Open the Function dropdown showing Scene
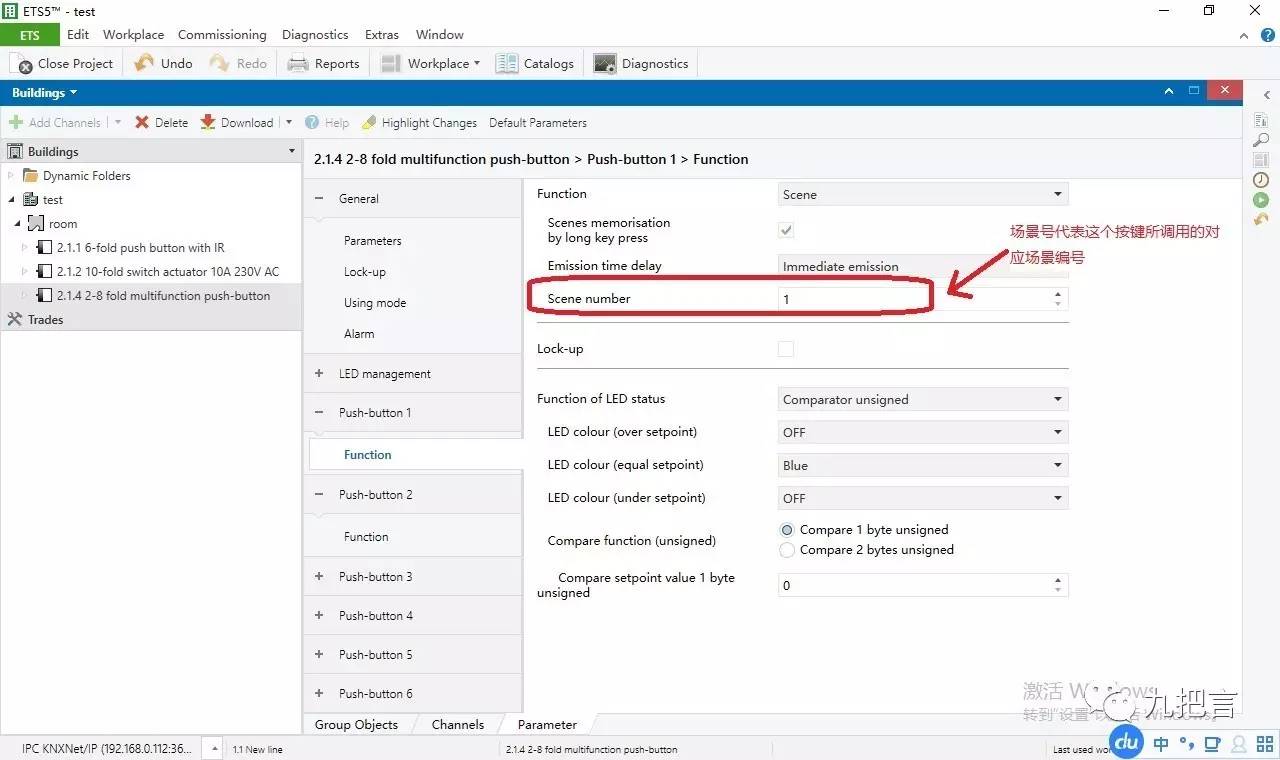Viewport: 1280px width, 760px height. pyautogui.click(x=922, y=194)
